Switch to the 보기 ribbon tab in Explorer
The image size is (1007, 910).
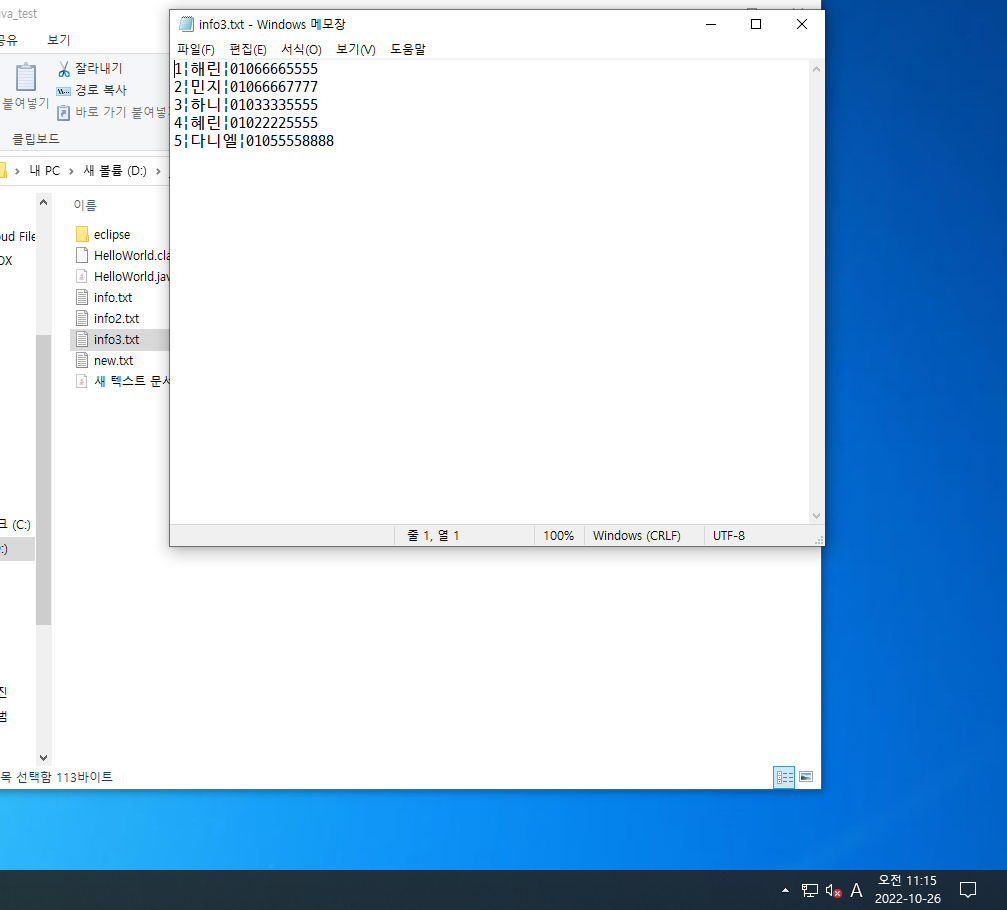(x=58, y=40)
